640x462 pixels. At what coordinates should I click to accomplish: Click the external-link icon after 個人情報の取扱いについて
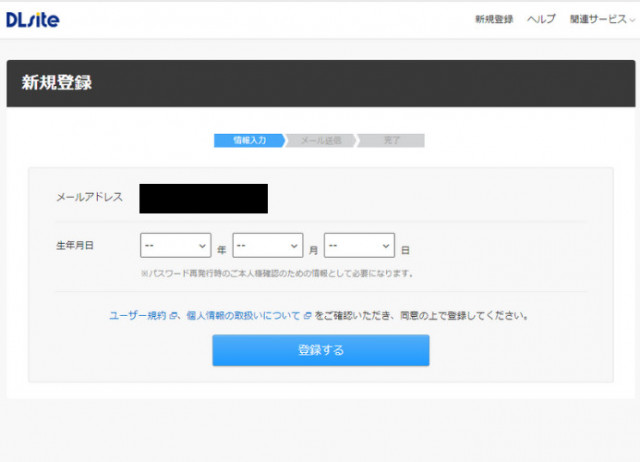(x=307, y=316)
